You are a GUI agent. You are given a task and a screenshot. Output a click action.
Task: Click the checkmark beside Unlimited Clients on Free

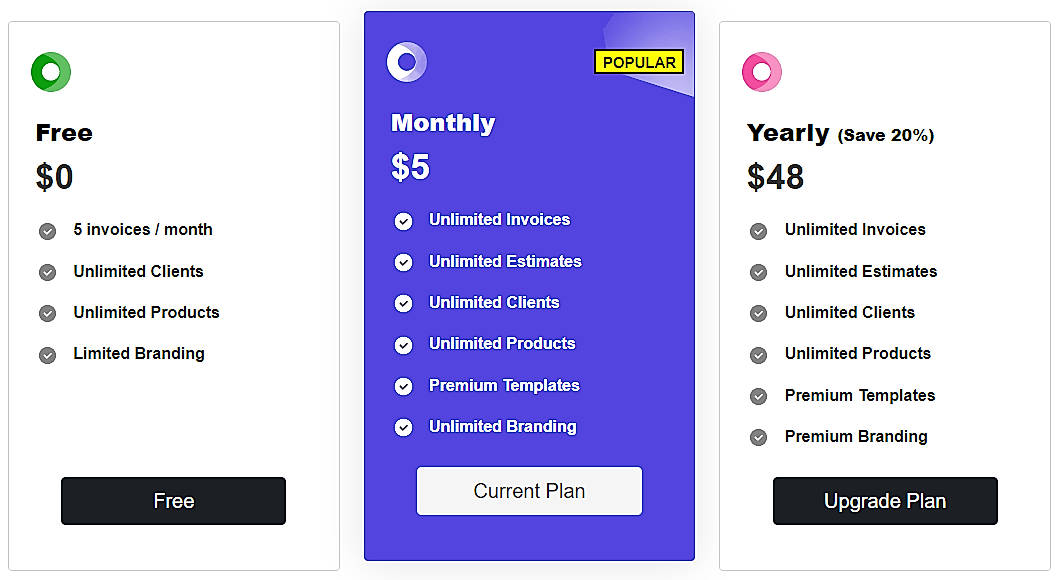[47, 271]
